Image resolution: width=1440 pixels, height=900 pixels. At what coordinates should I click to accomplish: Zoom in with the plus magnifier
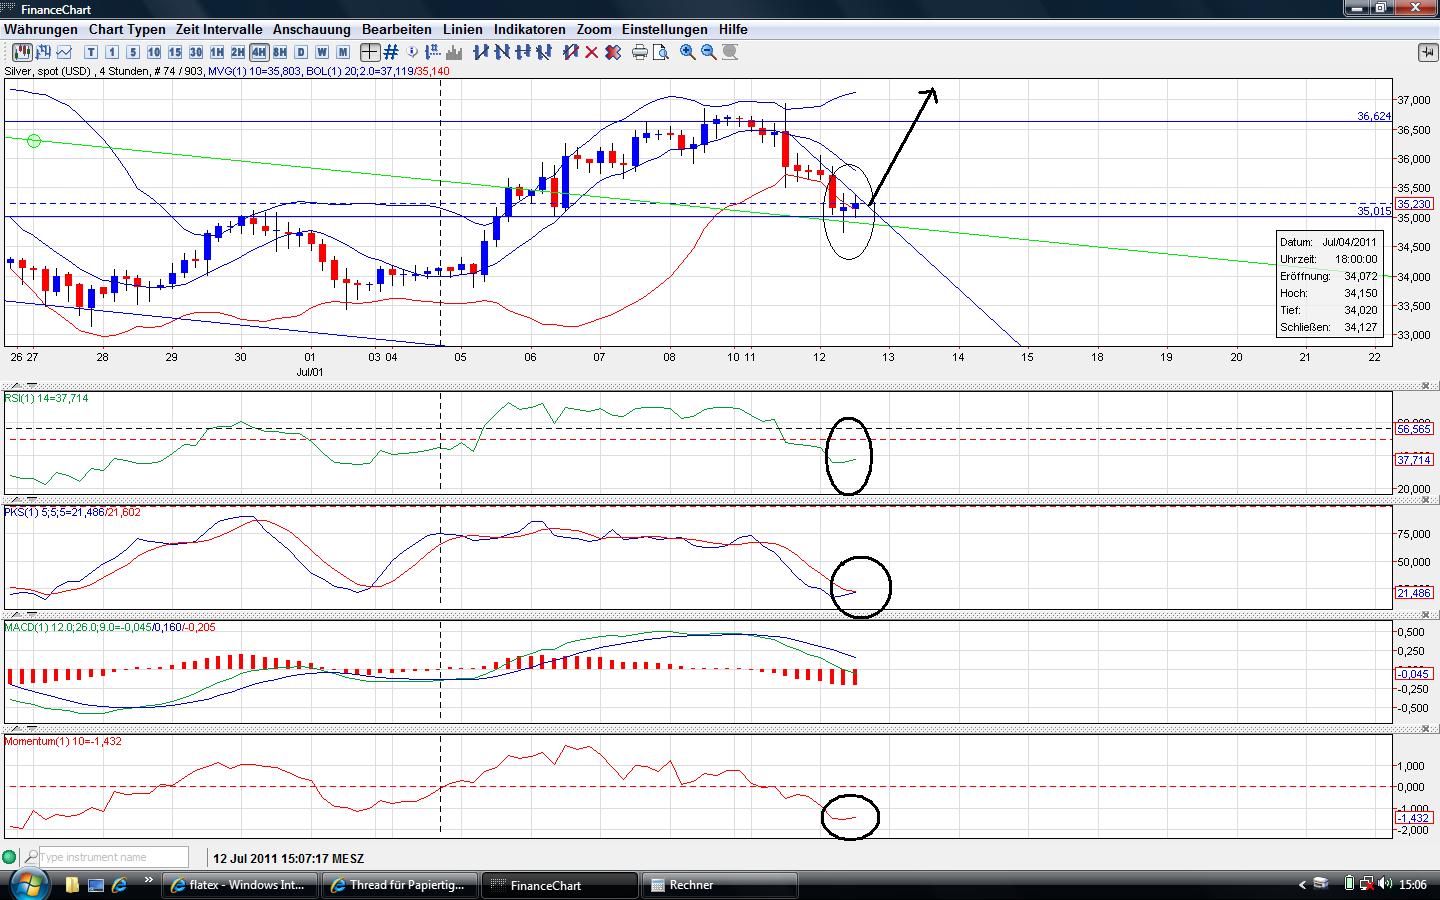pyautogui.click(x=687, y=52)
